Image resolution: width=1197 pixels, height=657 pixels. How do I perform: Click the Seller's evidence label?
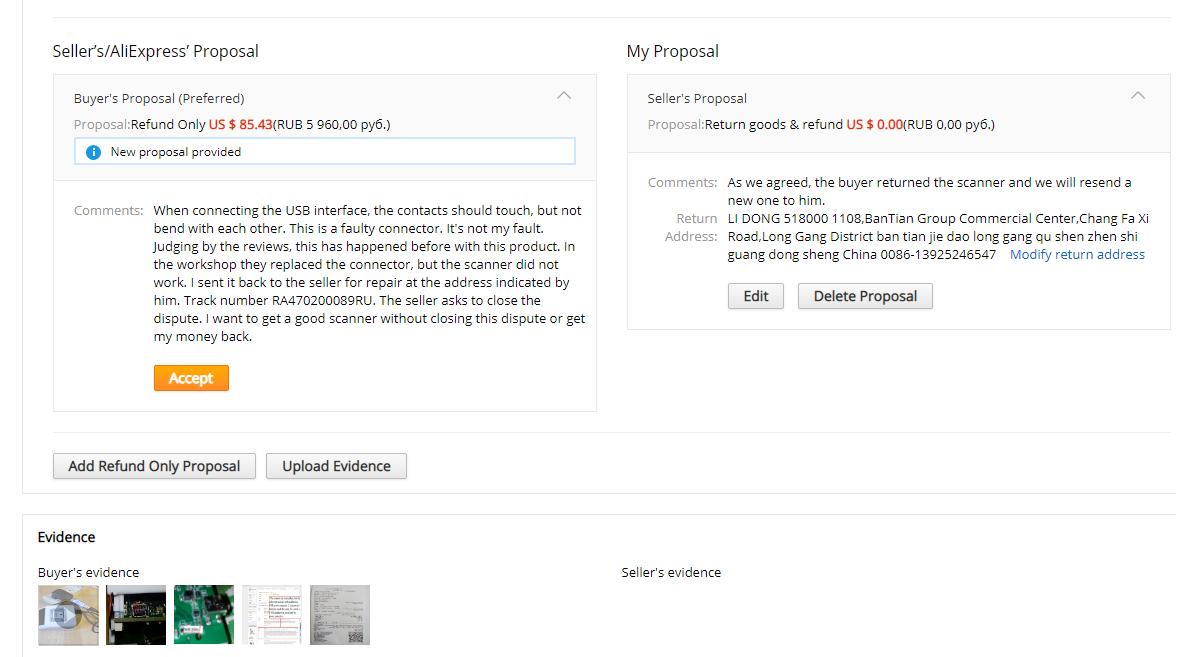[x=671, y=572]
